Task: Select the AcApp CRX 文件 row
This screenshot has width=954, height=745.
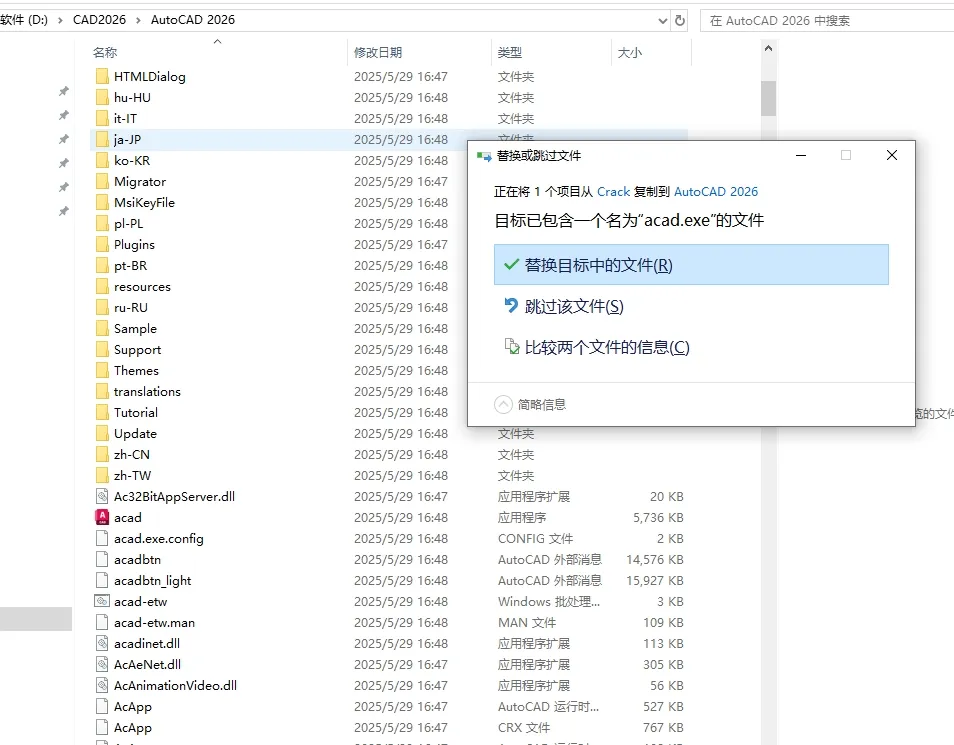Action: tap(389, 727)
